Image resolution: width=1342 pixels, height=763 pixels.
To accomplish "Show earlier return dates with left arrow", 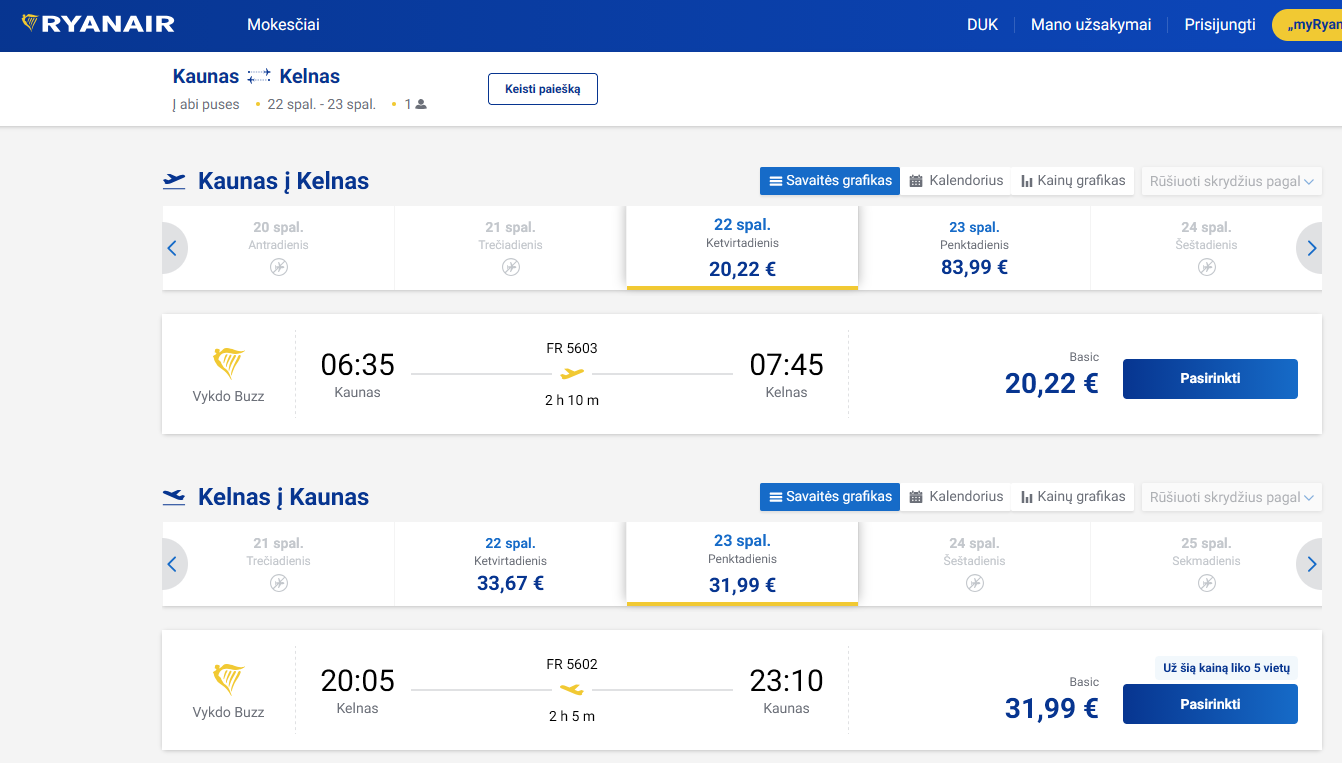I will click(173, 564).
